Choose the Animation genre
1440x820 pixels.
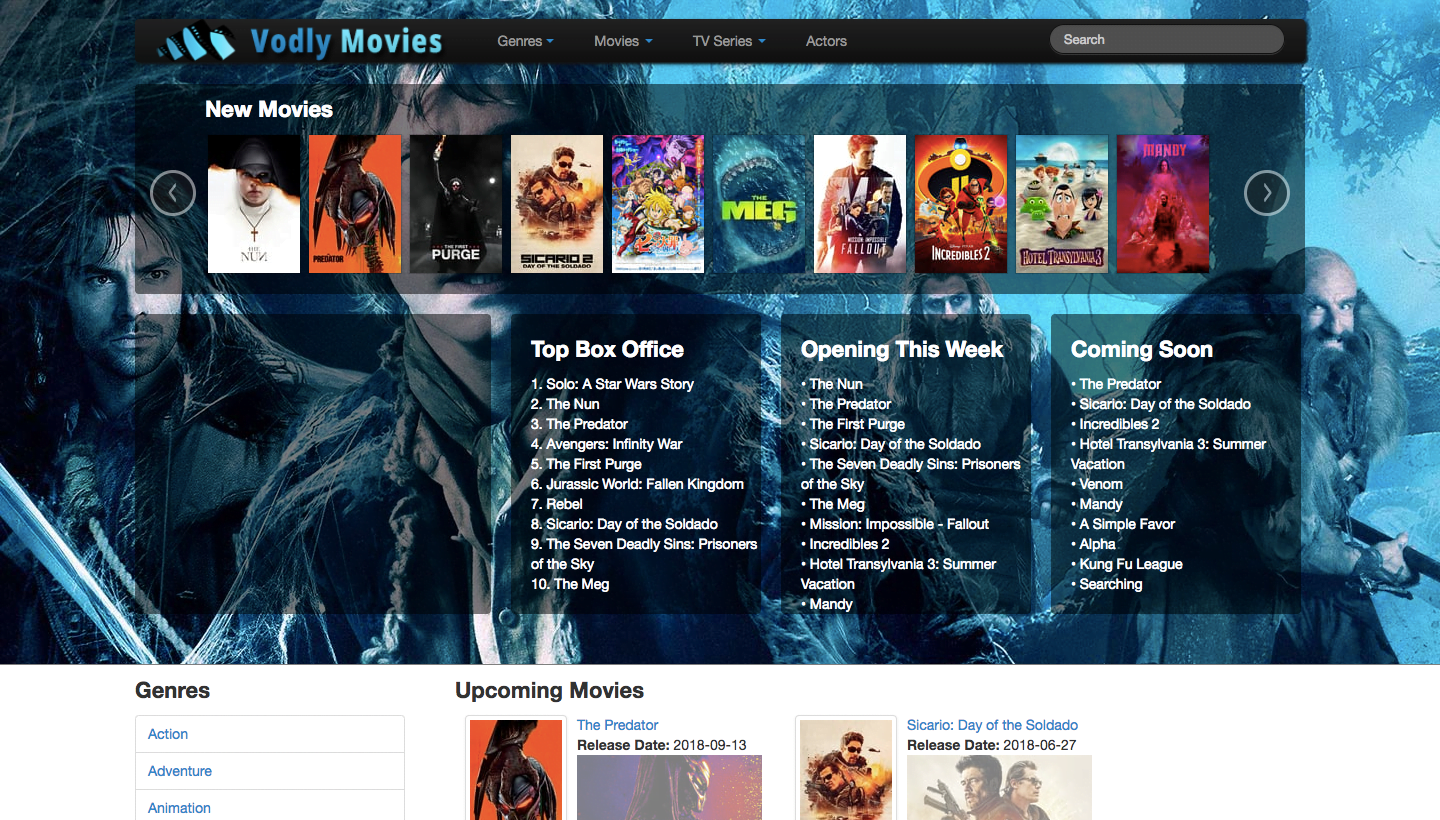pos(270,806)
